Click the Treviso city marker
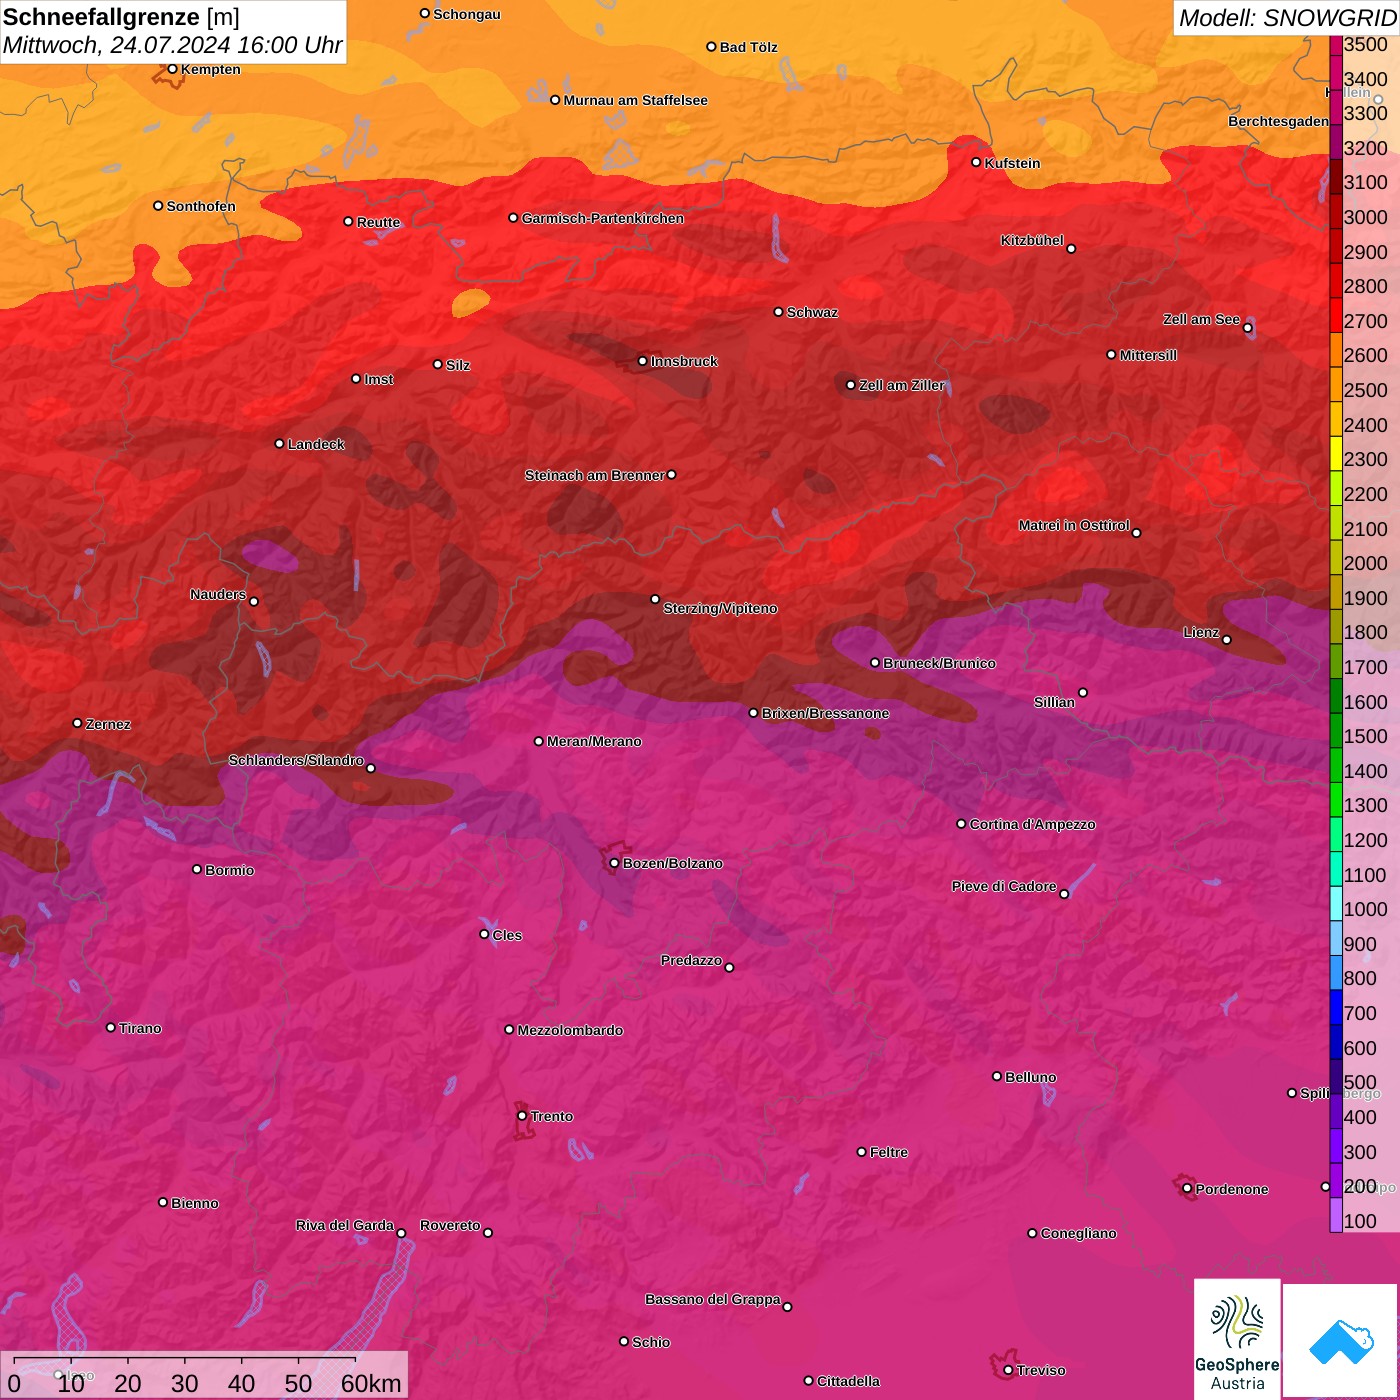 [x=1008, y=1370]
